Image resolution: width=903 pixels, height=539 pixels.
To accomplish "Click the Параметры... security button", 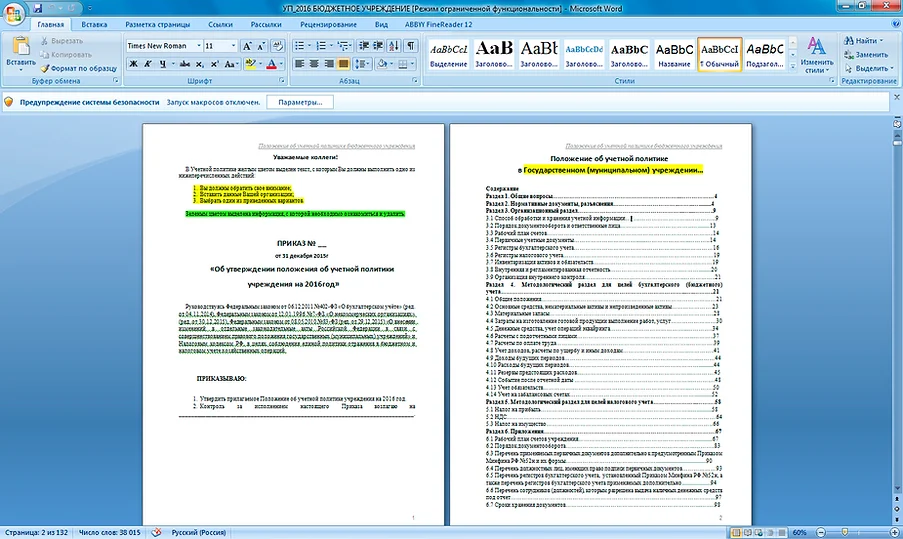I will (300, 102).
